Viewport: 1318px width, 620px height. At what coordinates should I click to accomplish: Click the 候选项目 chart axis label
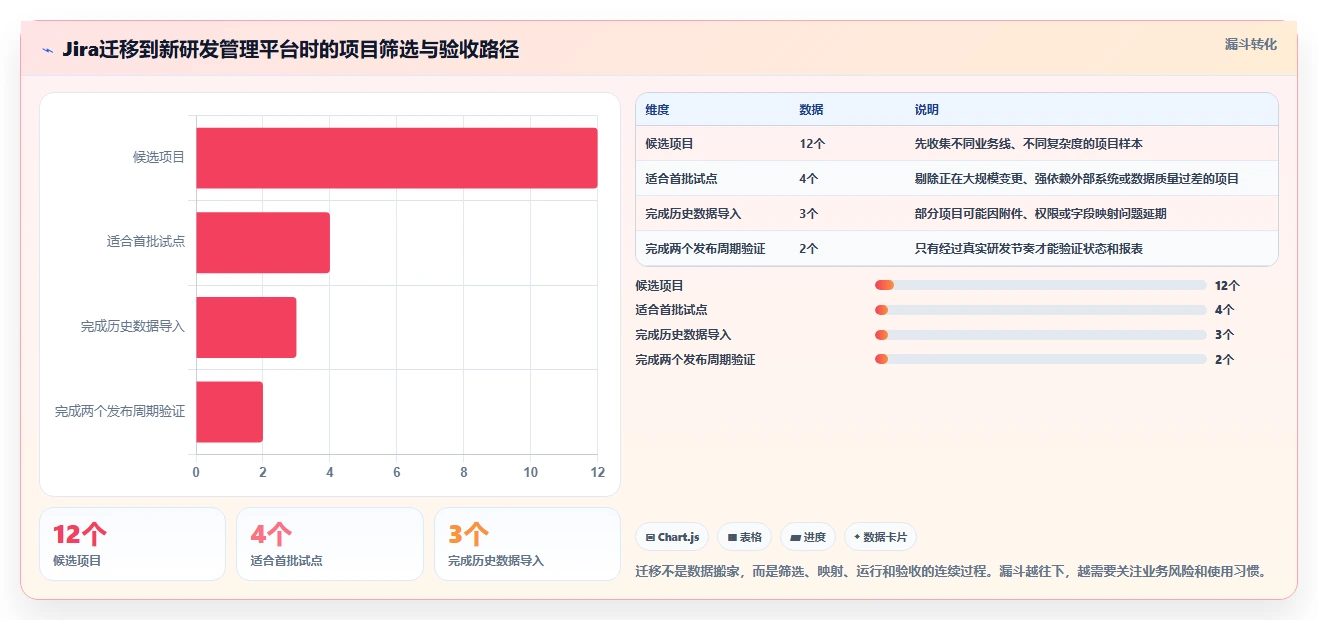point(159,158)
